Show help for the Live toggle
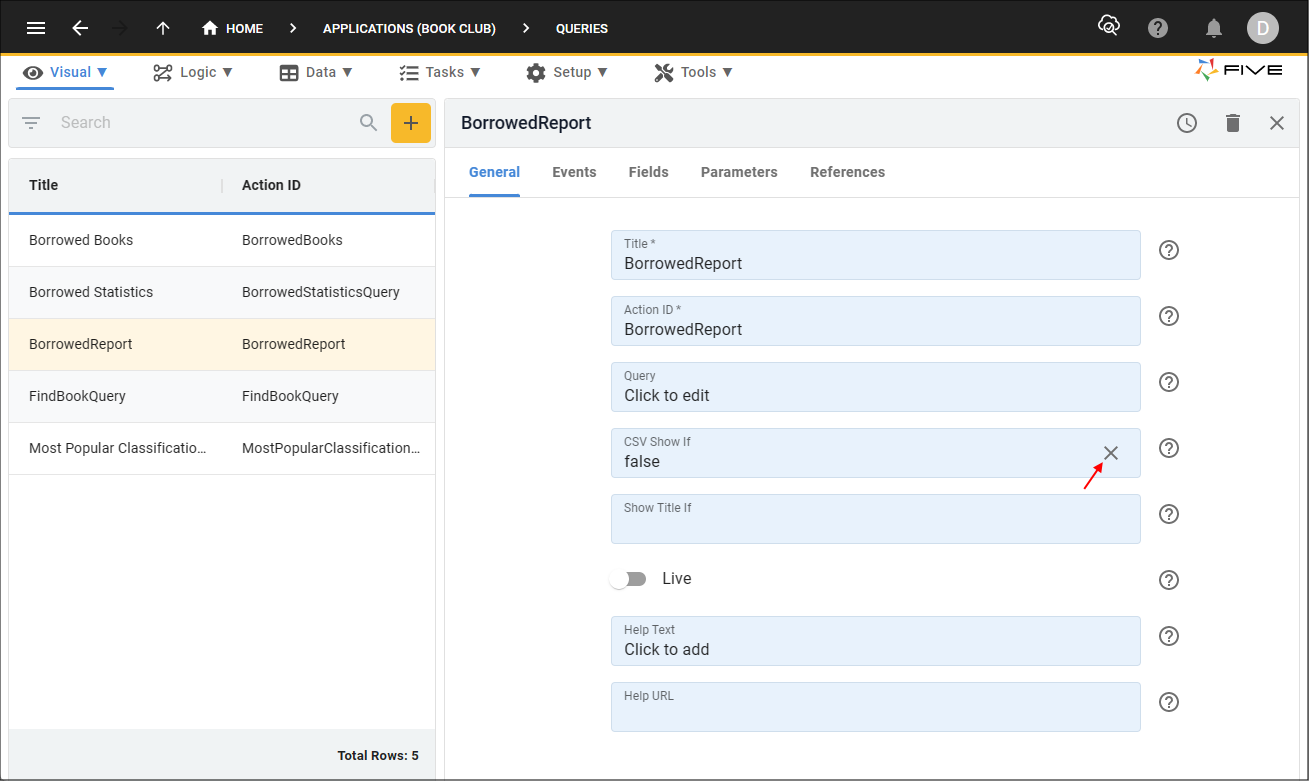1309x781 pixels. 1169,580
